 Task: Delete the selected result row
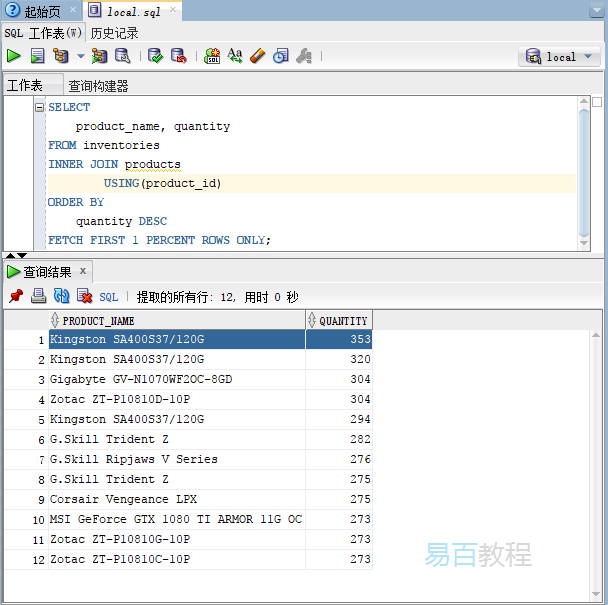[x=84, y=296]
